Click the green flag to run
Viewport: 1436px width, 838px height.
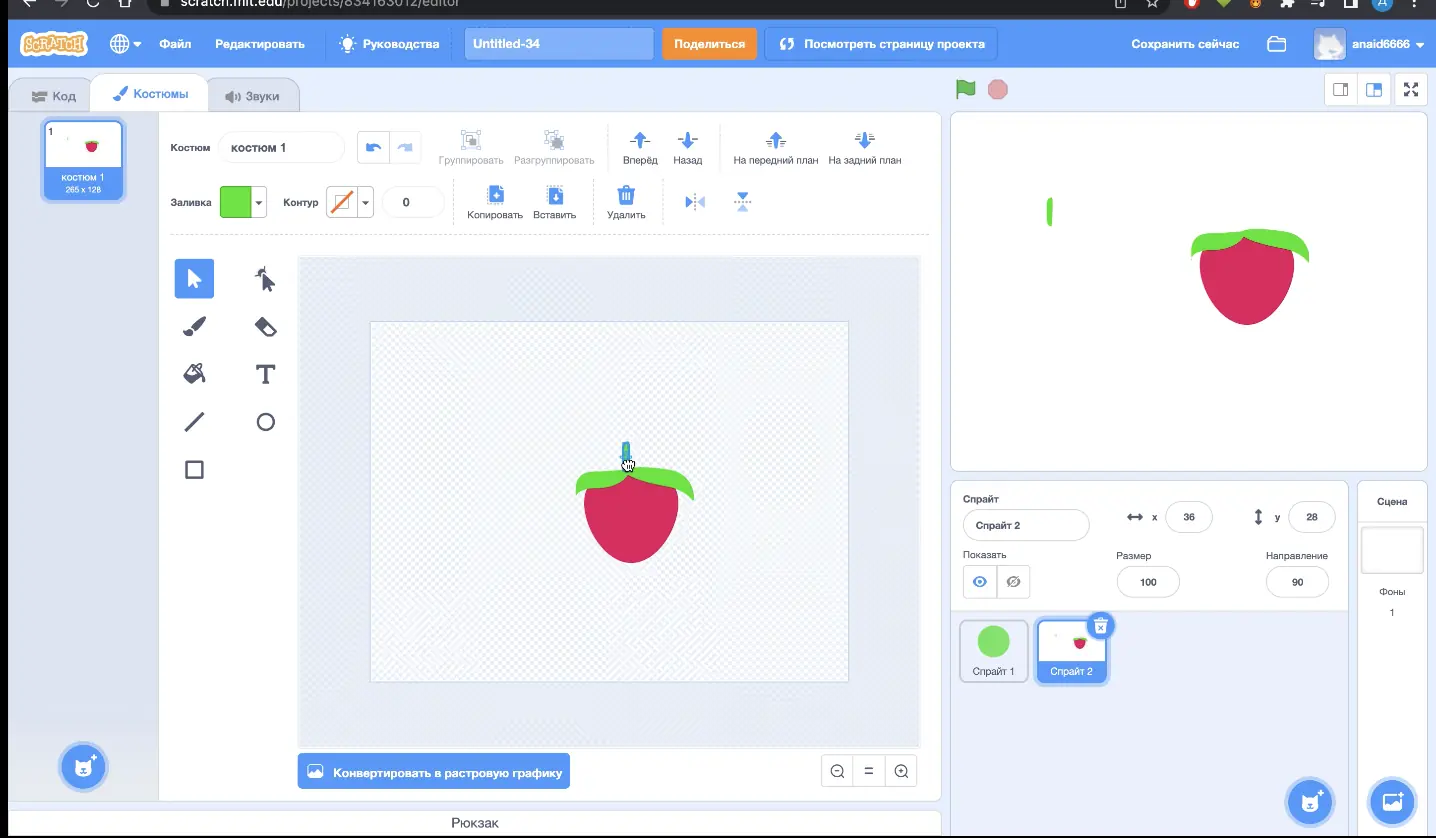965,89
